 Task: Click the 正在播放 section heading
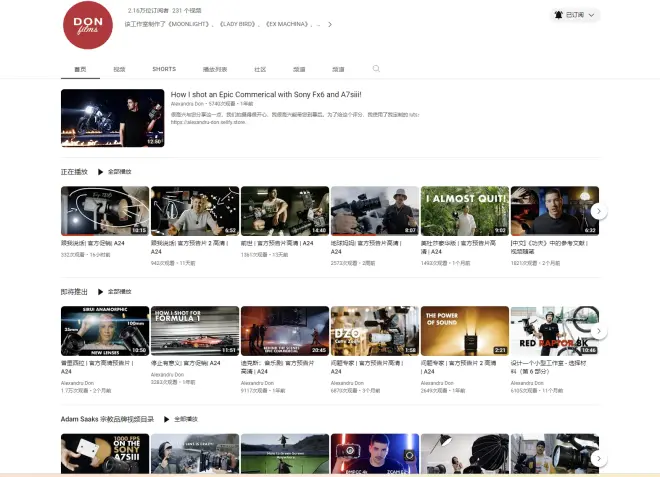74,172
